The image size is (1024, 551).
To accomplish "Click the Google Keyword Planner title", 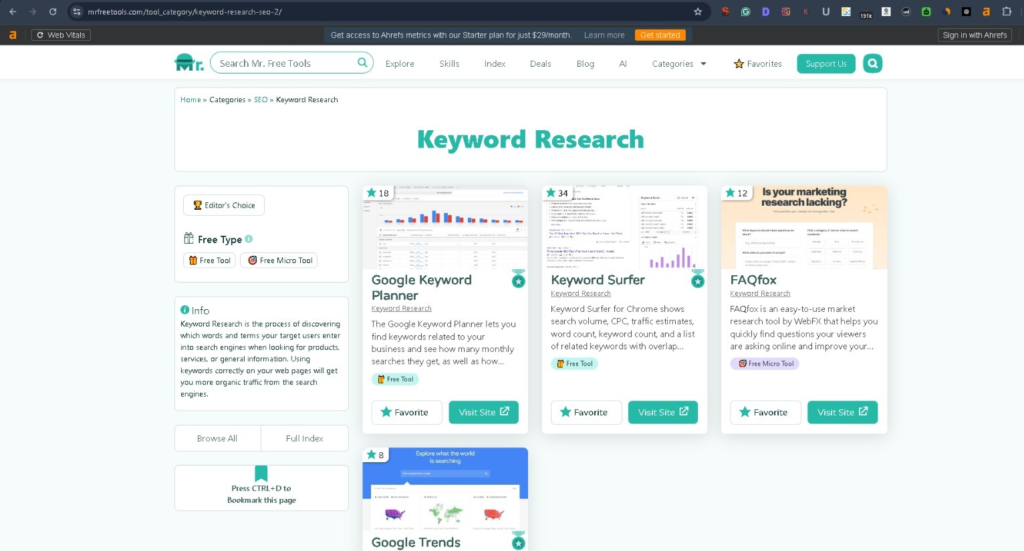I will pyautogui.click(x=421, y=287).
